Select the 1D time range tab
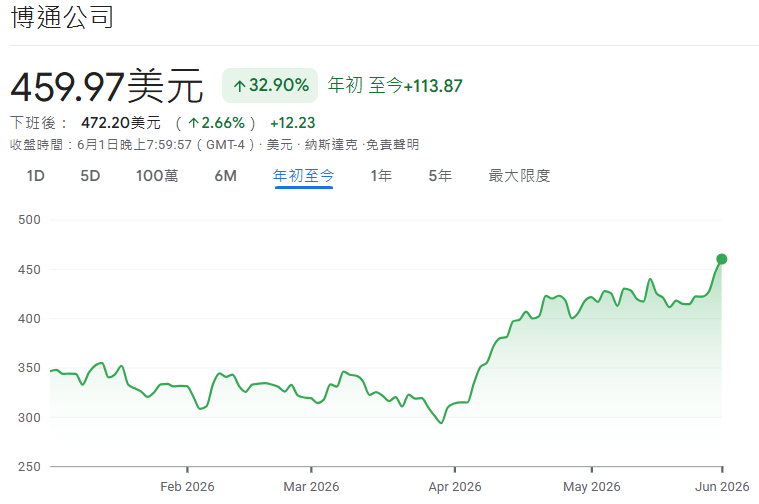The height and width of the screenshot is (504, 759). click(x=35, y=176)
